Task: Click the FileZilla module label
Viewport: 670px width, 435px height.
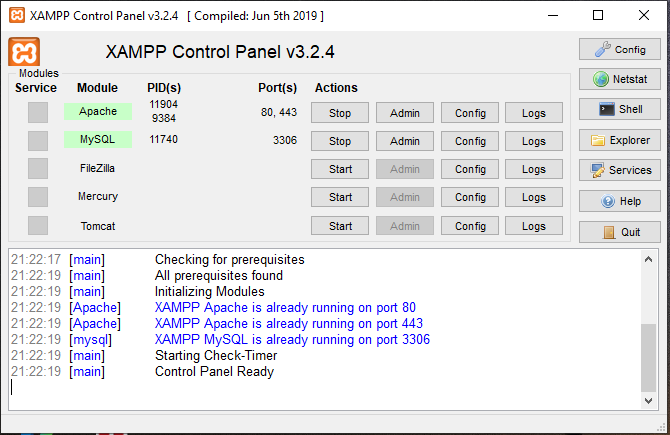Action: coord(97,168)
